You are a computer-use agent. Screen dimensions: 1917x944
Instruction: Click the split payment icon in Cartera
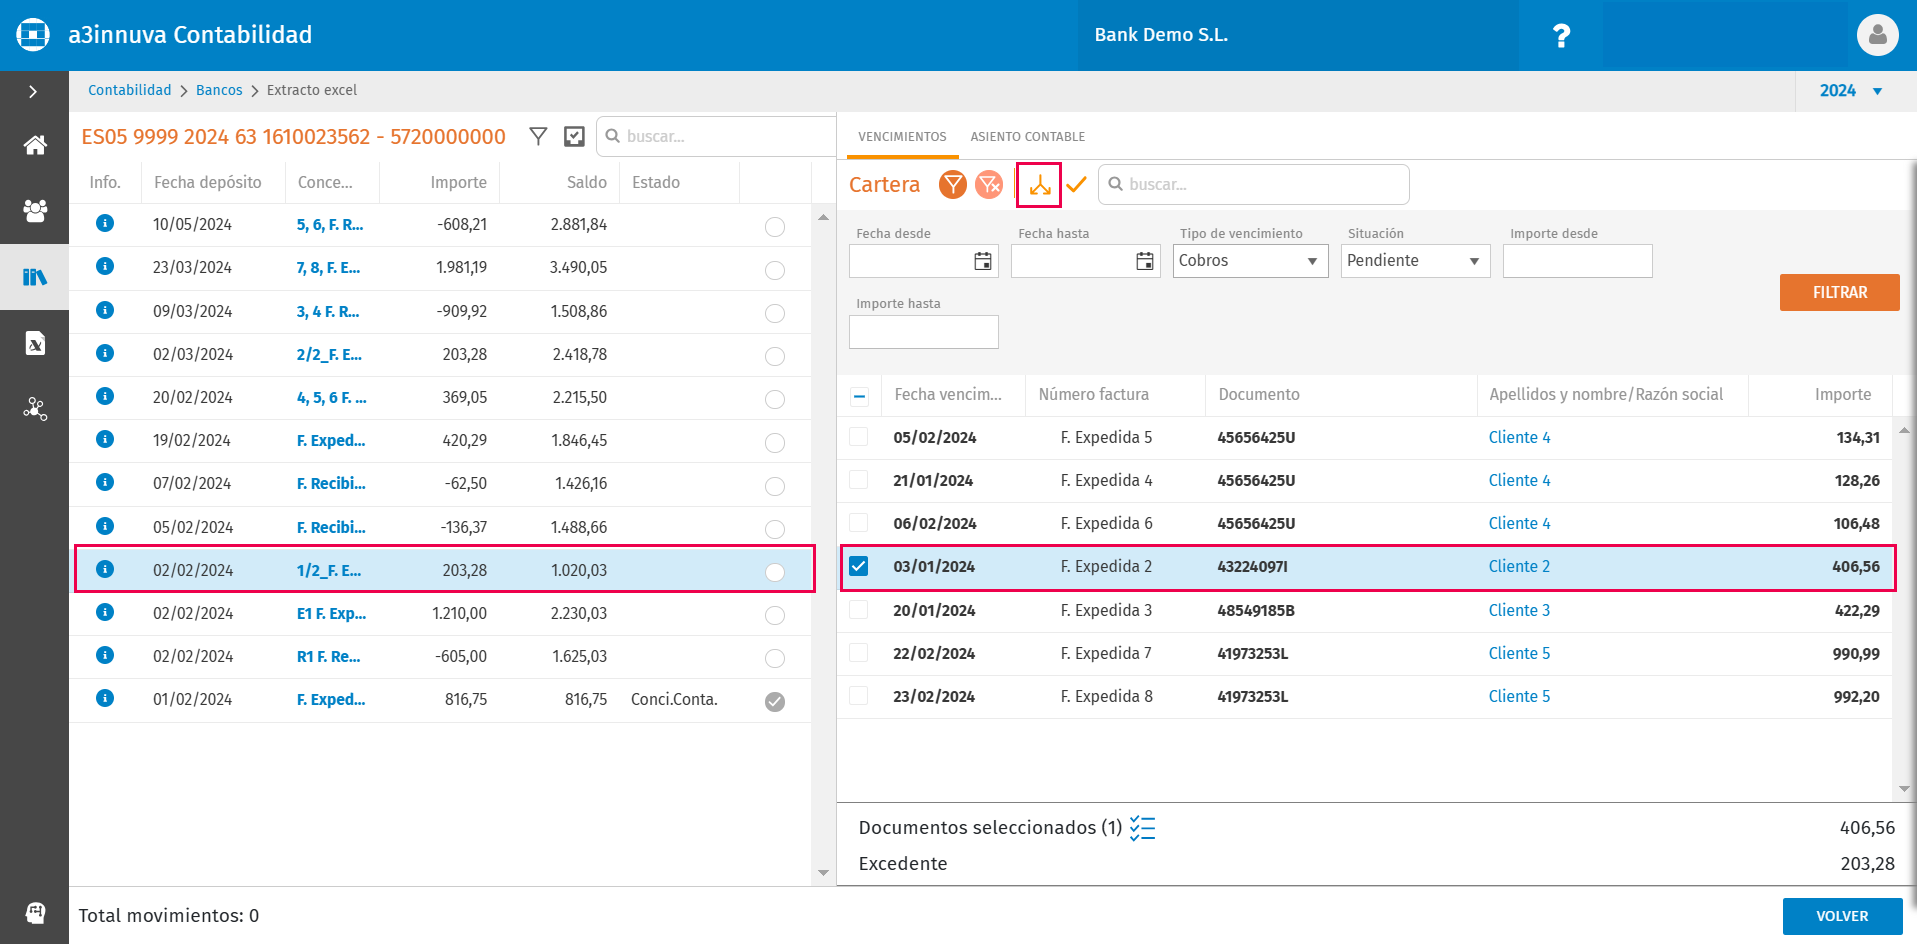click(x=1039, y=185)
